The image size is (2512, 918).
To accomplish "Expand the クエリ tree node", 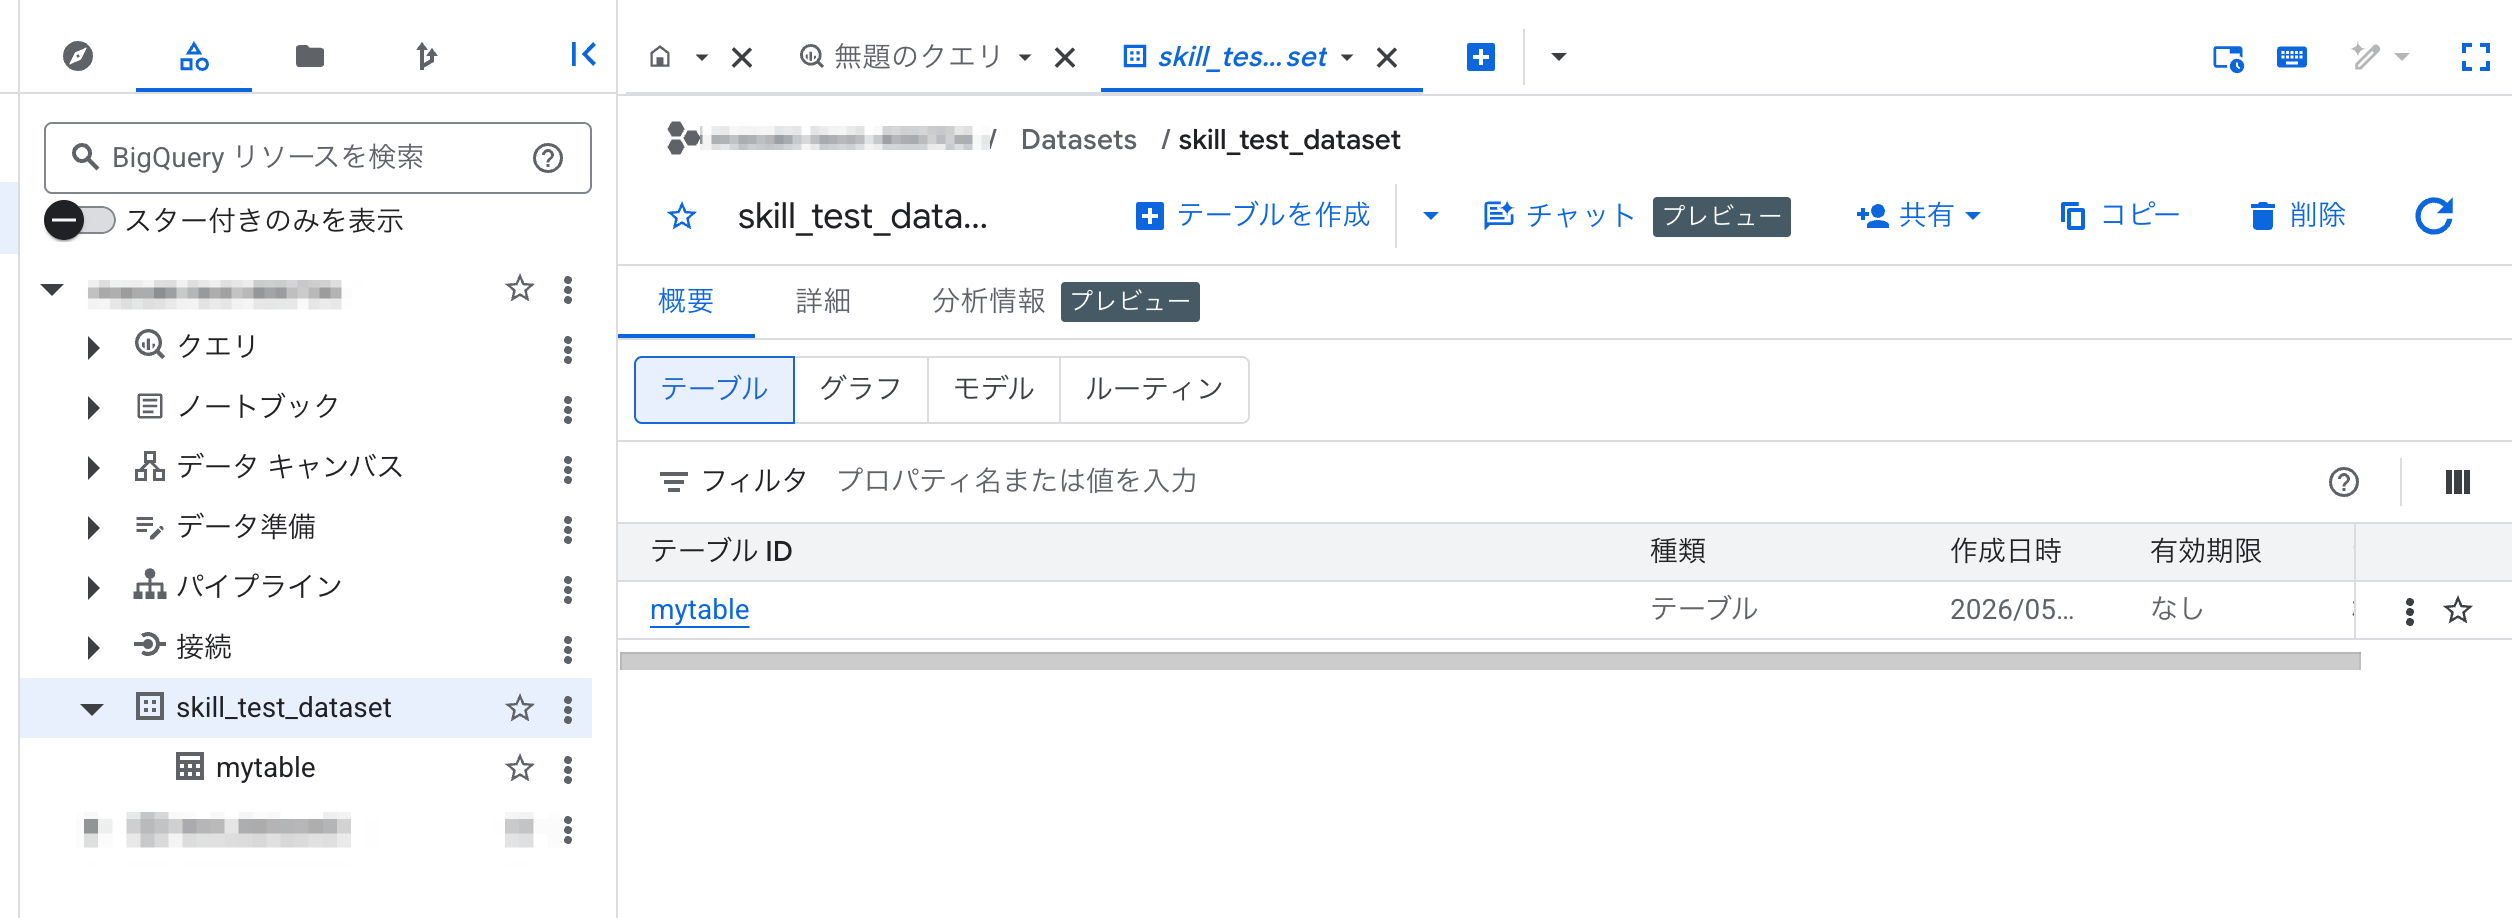I will 94,347.
